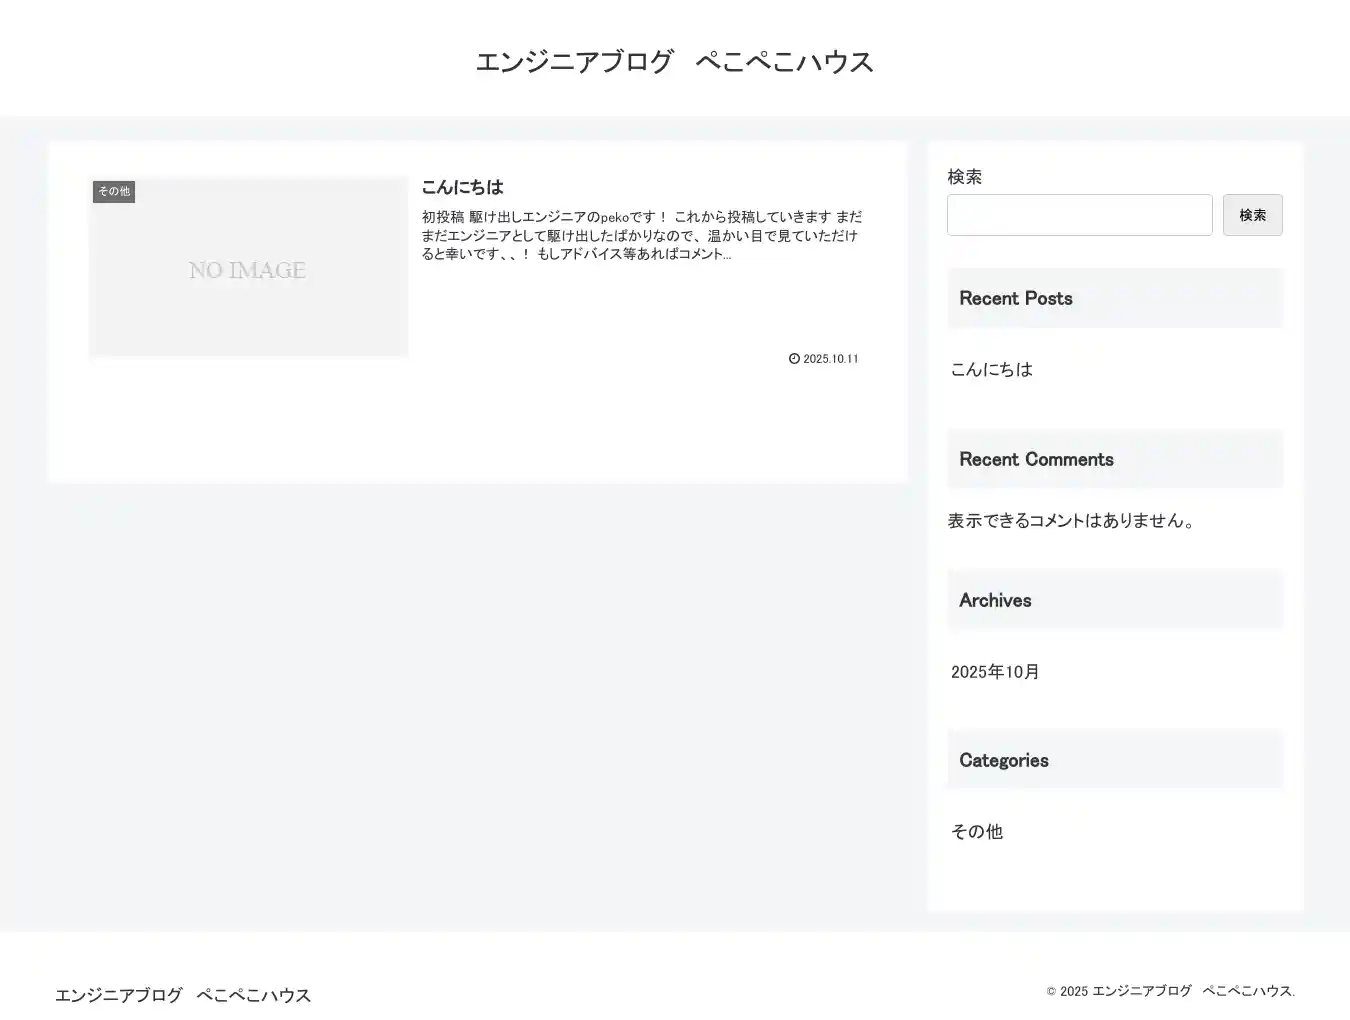This screenshot has width=1350, height=1020.
Task: Open the NO IMAGE post thumbnail
Action: 248,268
